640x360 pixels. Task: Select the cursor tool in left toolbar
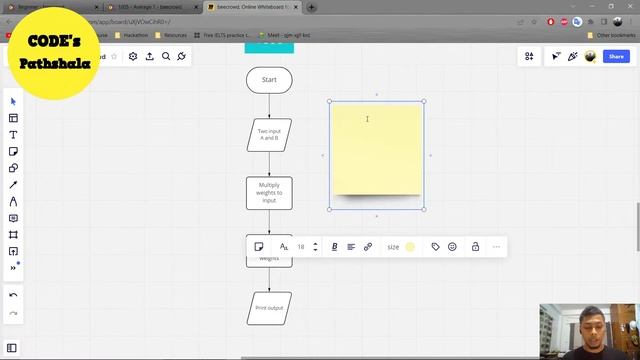click(x=13, y=101)
